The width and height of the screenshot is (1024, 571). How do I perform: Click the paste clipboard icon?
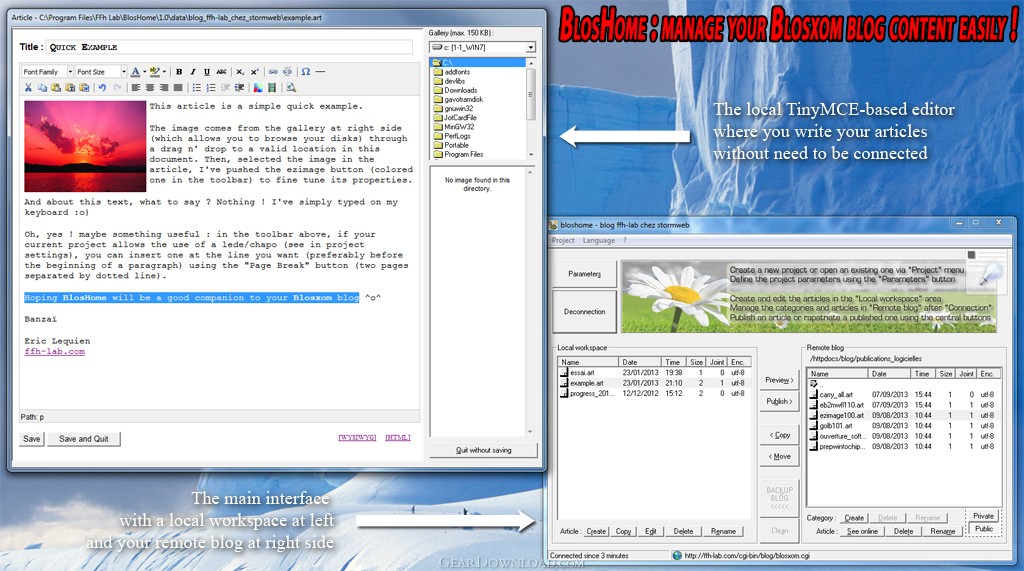(56, 88)
